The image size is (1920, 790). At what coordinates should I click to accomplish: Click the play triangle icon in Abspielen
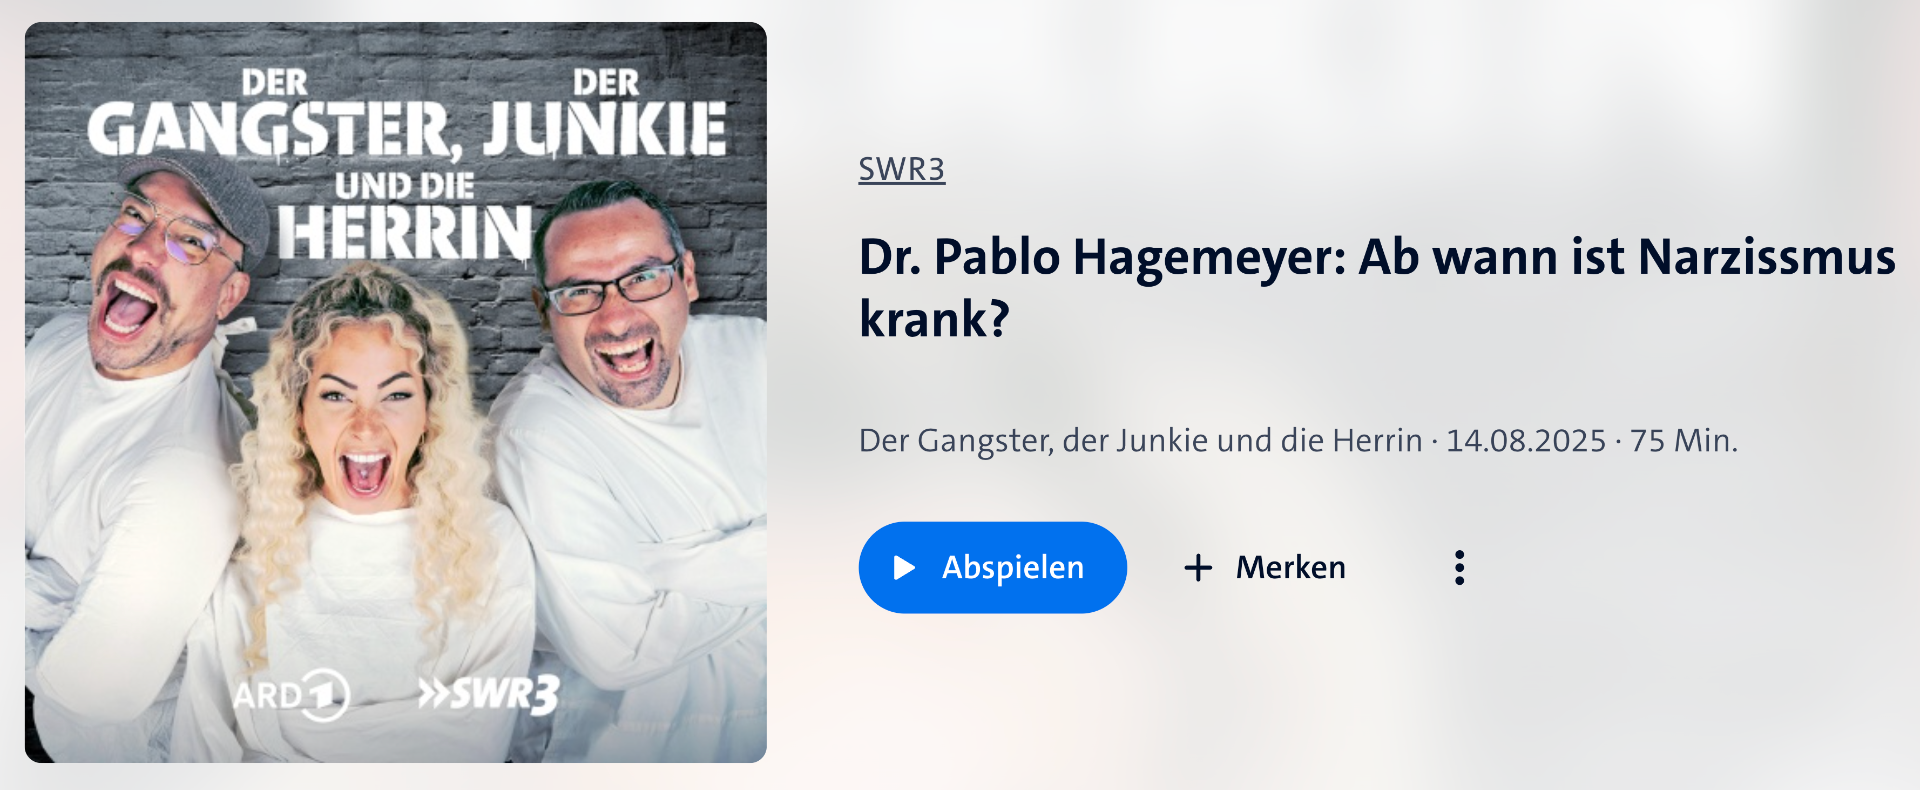[904, 568]
